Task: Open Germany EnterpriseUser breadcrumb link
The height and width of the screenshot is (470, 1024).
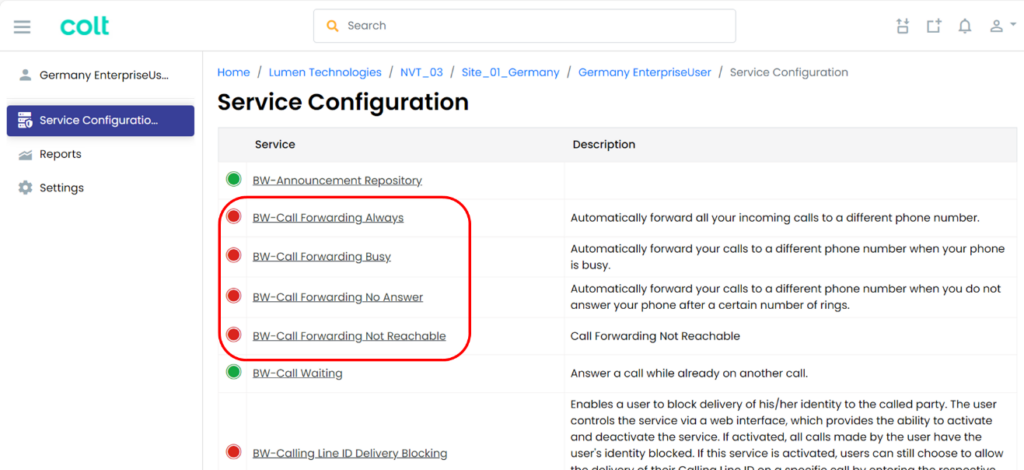Action: (645, 72)
